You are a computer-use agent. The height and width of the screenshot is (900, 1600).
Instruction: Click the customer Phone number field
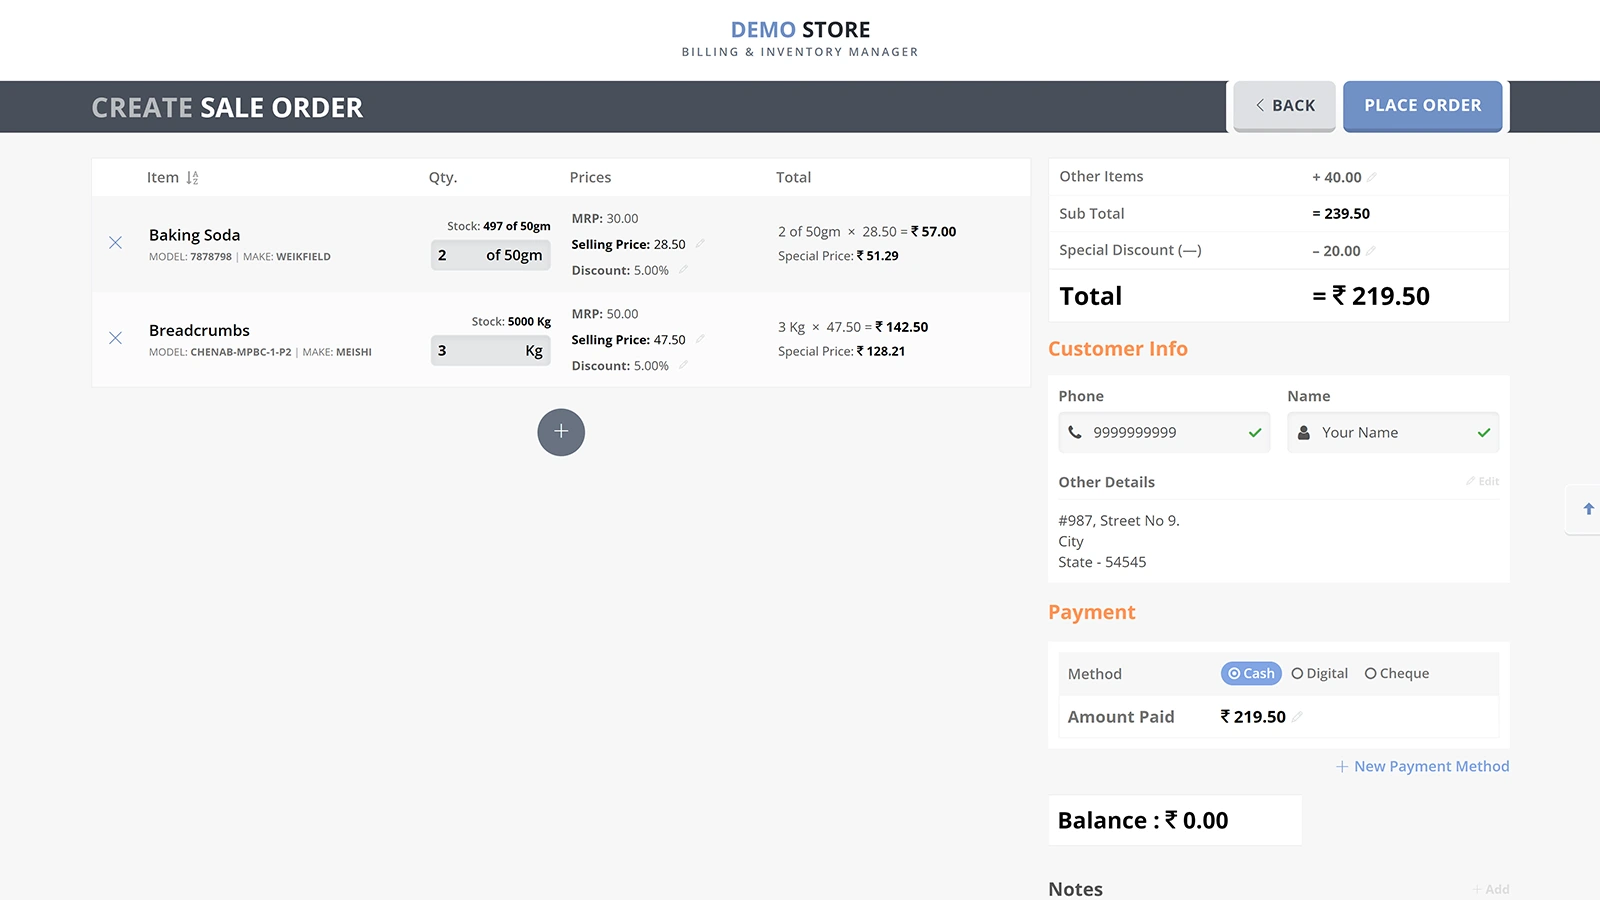[1164, 433]
